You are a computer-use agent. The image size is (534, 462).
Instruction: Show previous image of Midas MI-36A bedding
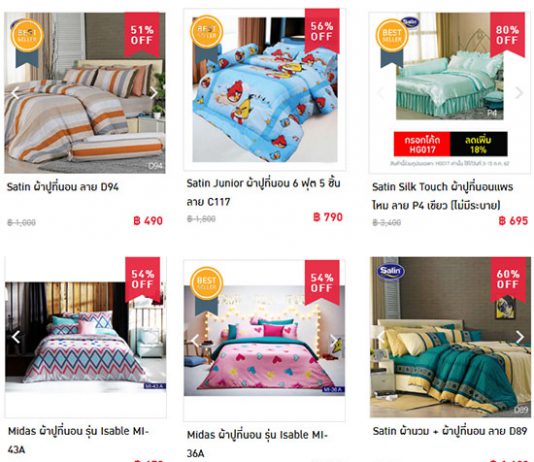195,340
